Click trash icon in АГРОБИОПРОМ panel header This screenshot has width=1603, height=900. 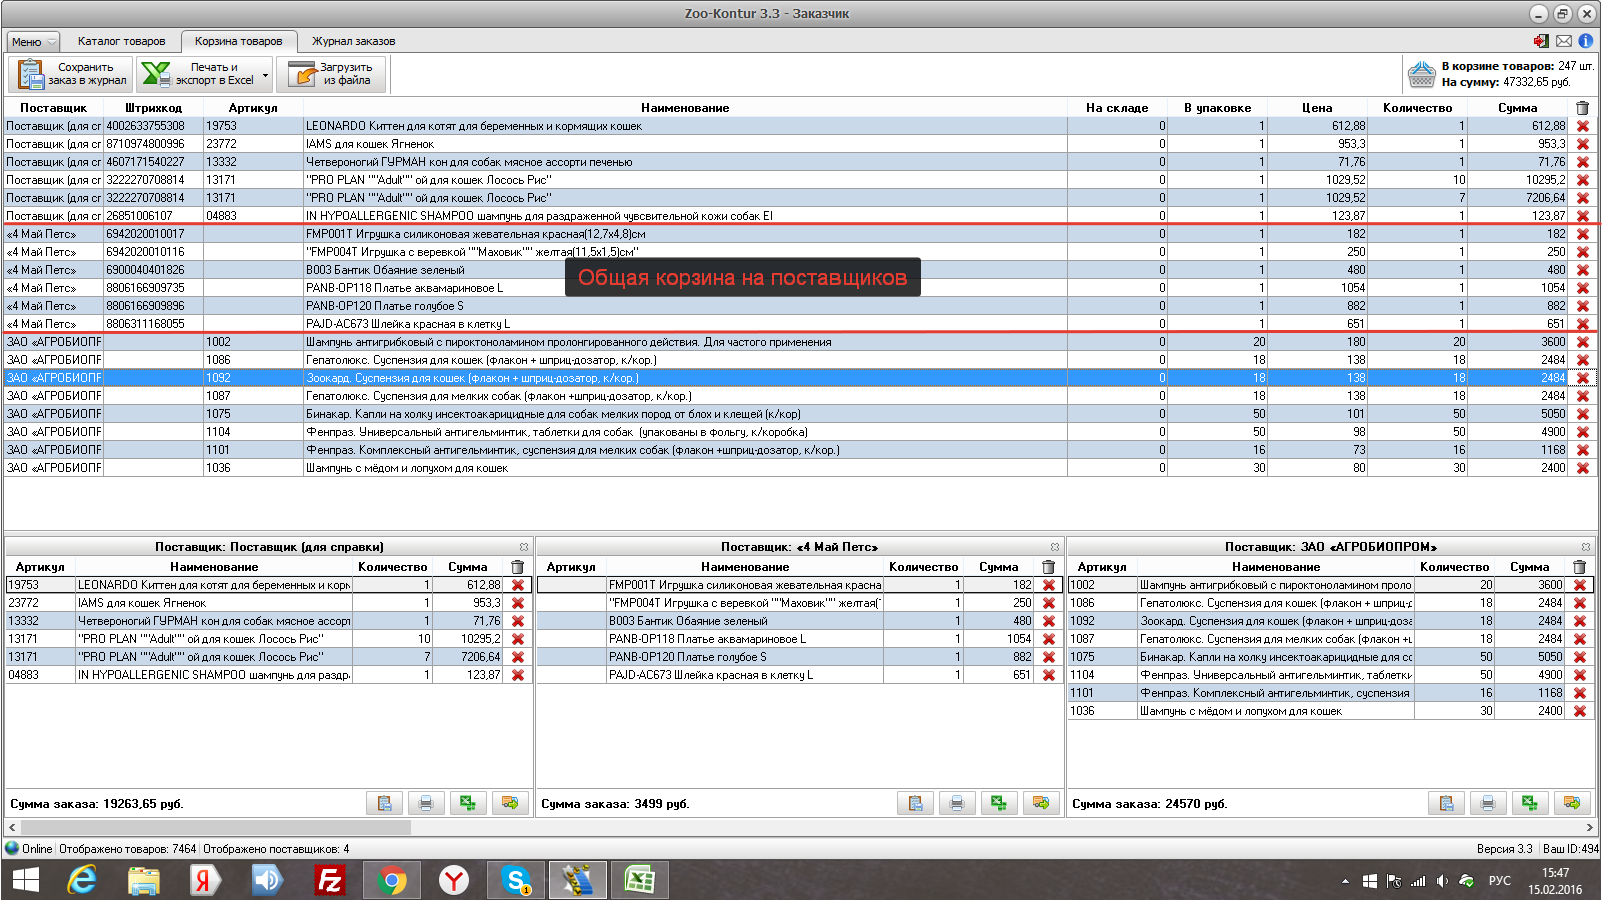tap(1579, 566)
